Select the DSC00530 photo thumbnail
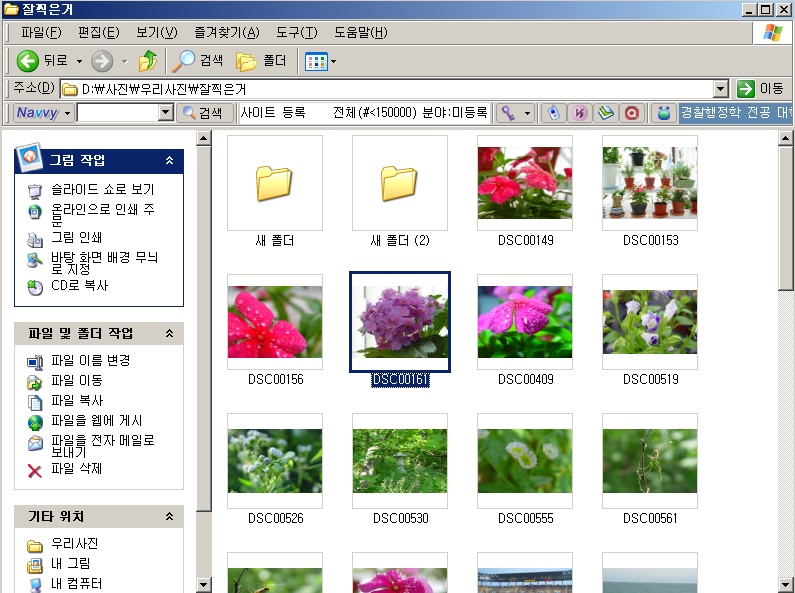The image size is (795, 593). [400, 461]
